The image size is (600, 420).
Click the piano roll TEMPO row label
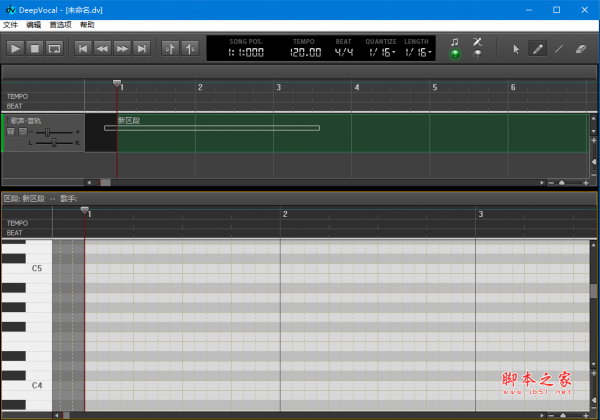pyautogui.click(x=17, y=223)
